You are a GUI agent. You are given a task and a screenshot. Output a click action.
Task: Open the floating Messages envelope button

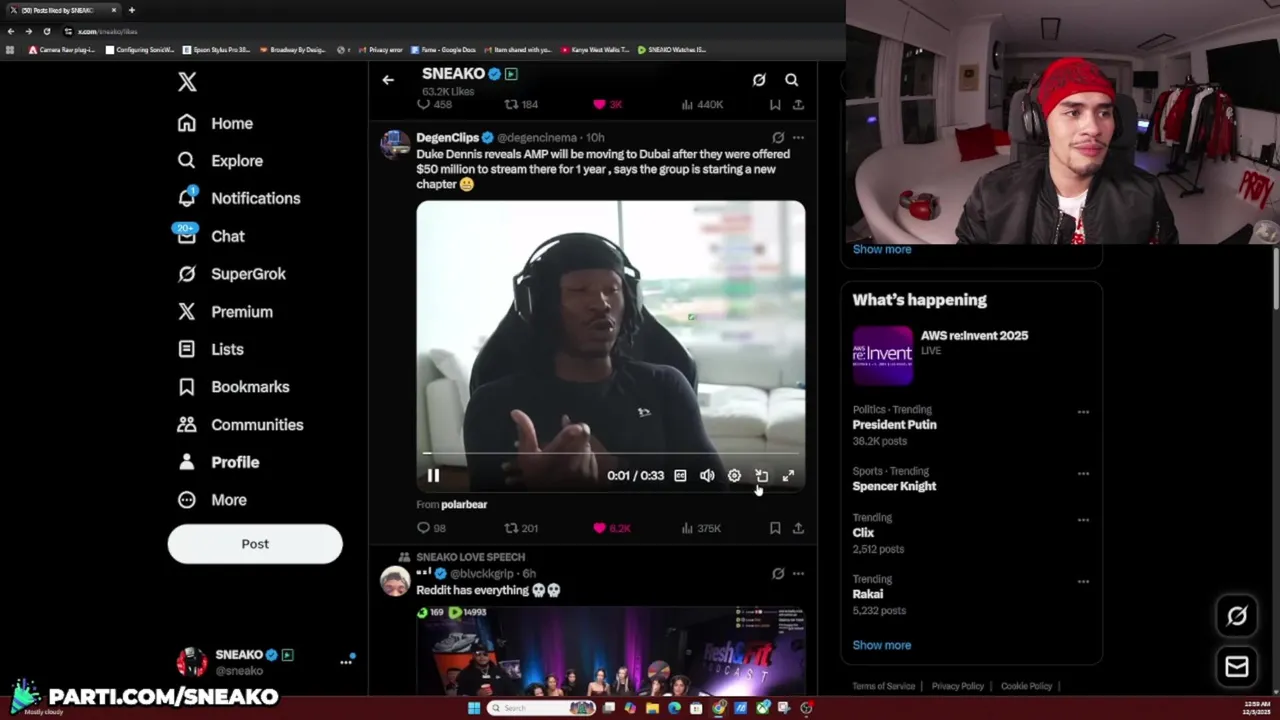point(1236,666)
